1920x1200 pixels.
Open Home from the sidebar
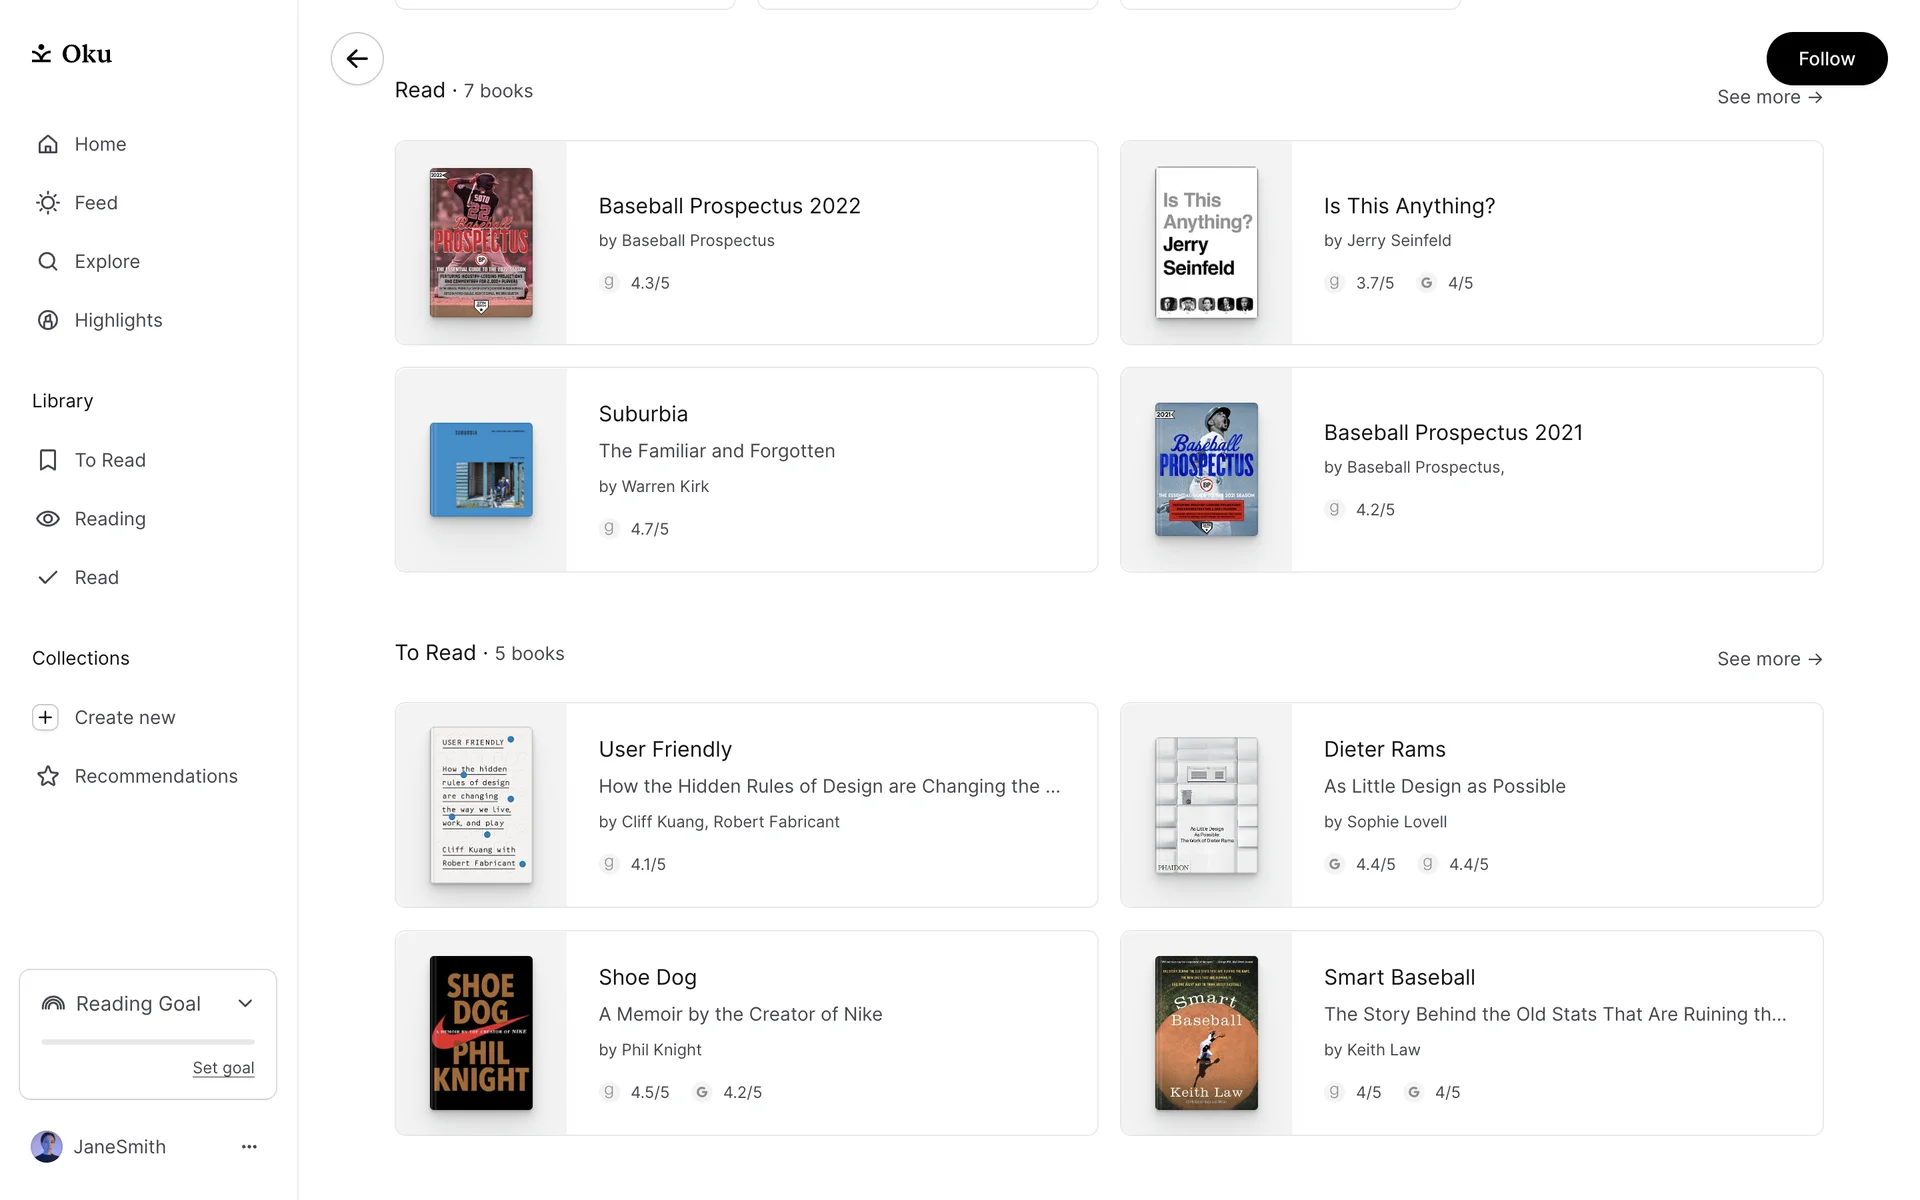coord(100,144)
